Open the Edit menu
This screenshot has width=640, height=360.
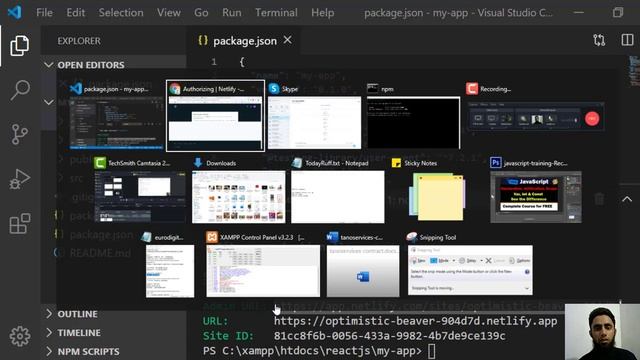pyautogui.click(x=76, y=13)
